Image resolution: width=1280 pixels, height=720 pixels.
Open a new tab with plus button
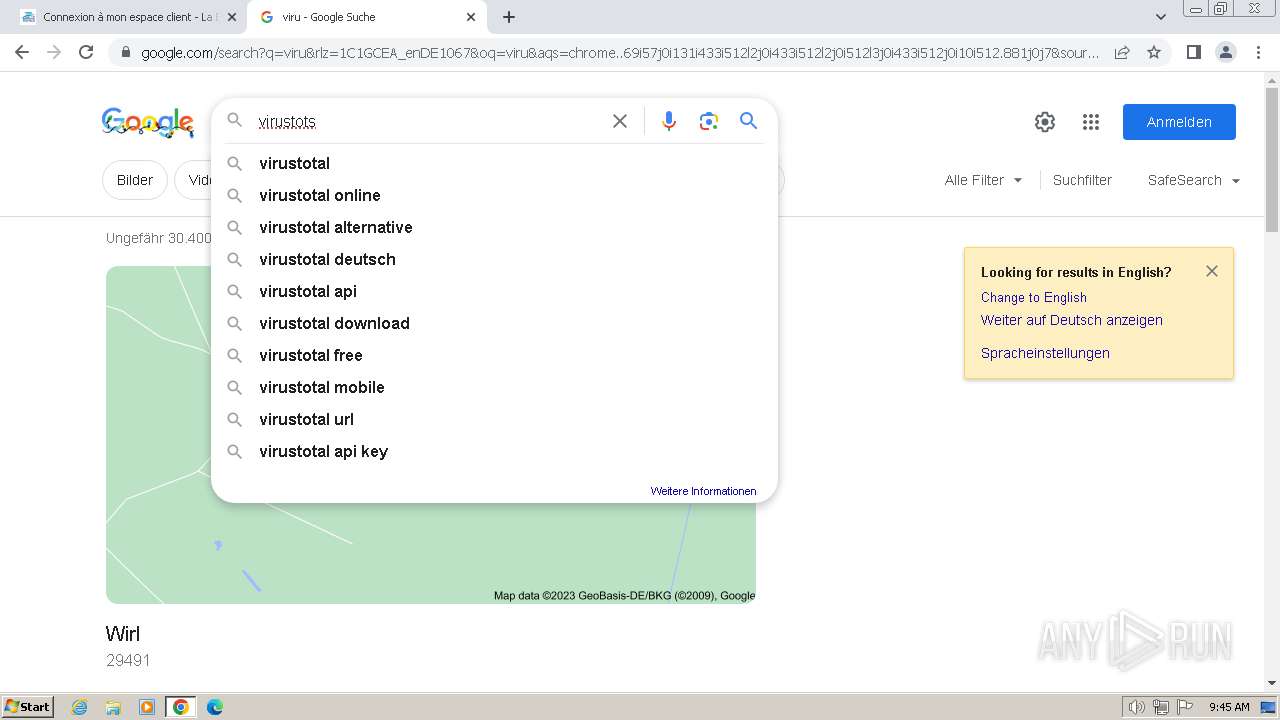509,17
